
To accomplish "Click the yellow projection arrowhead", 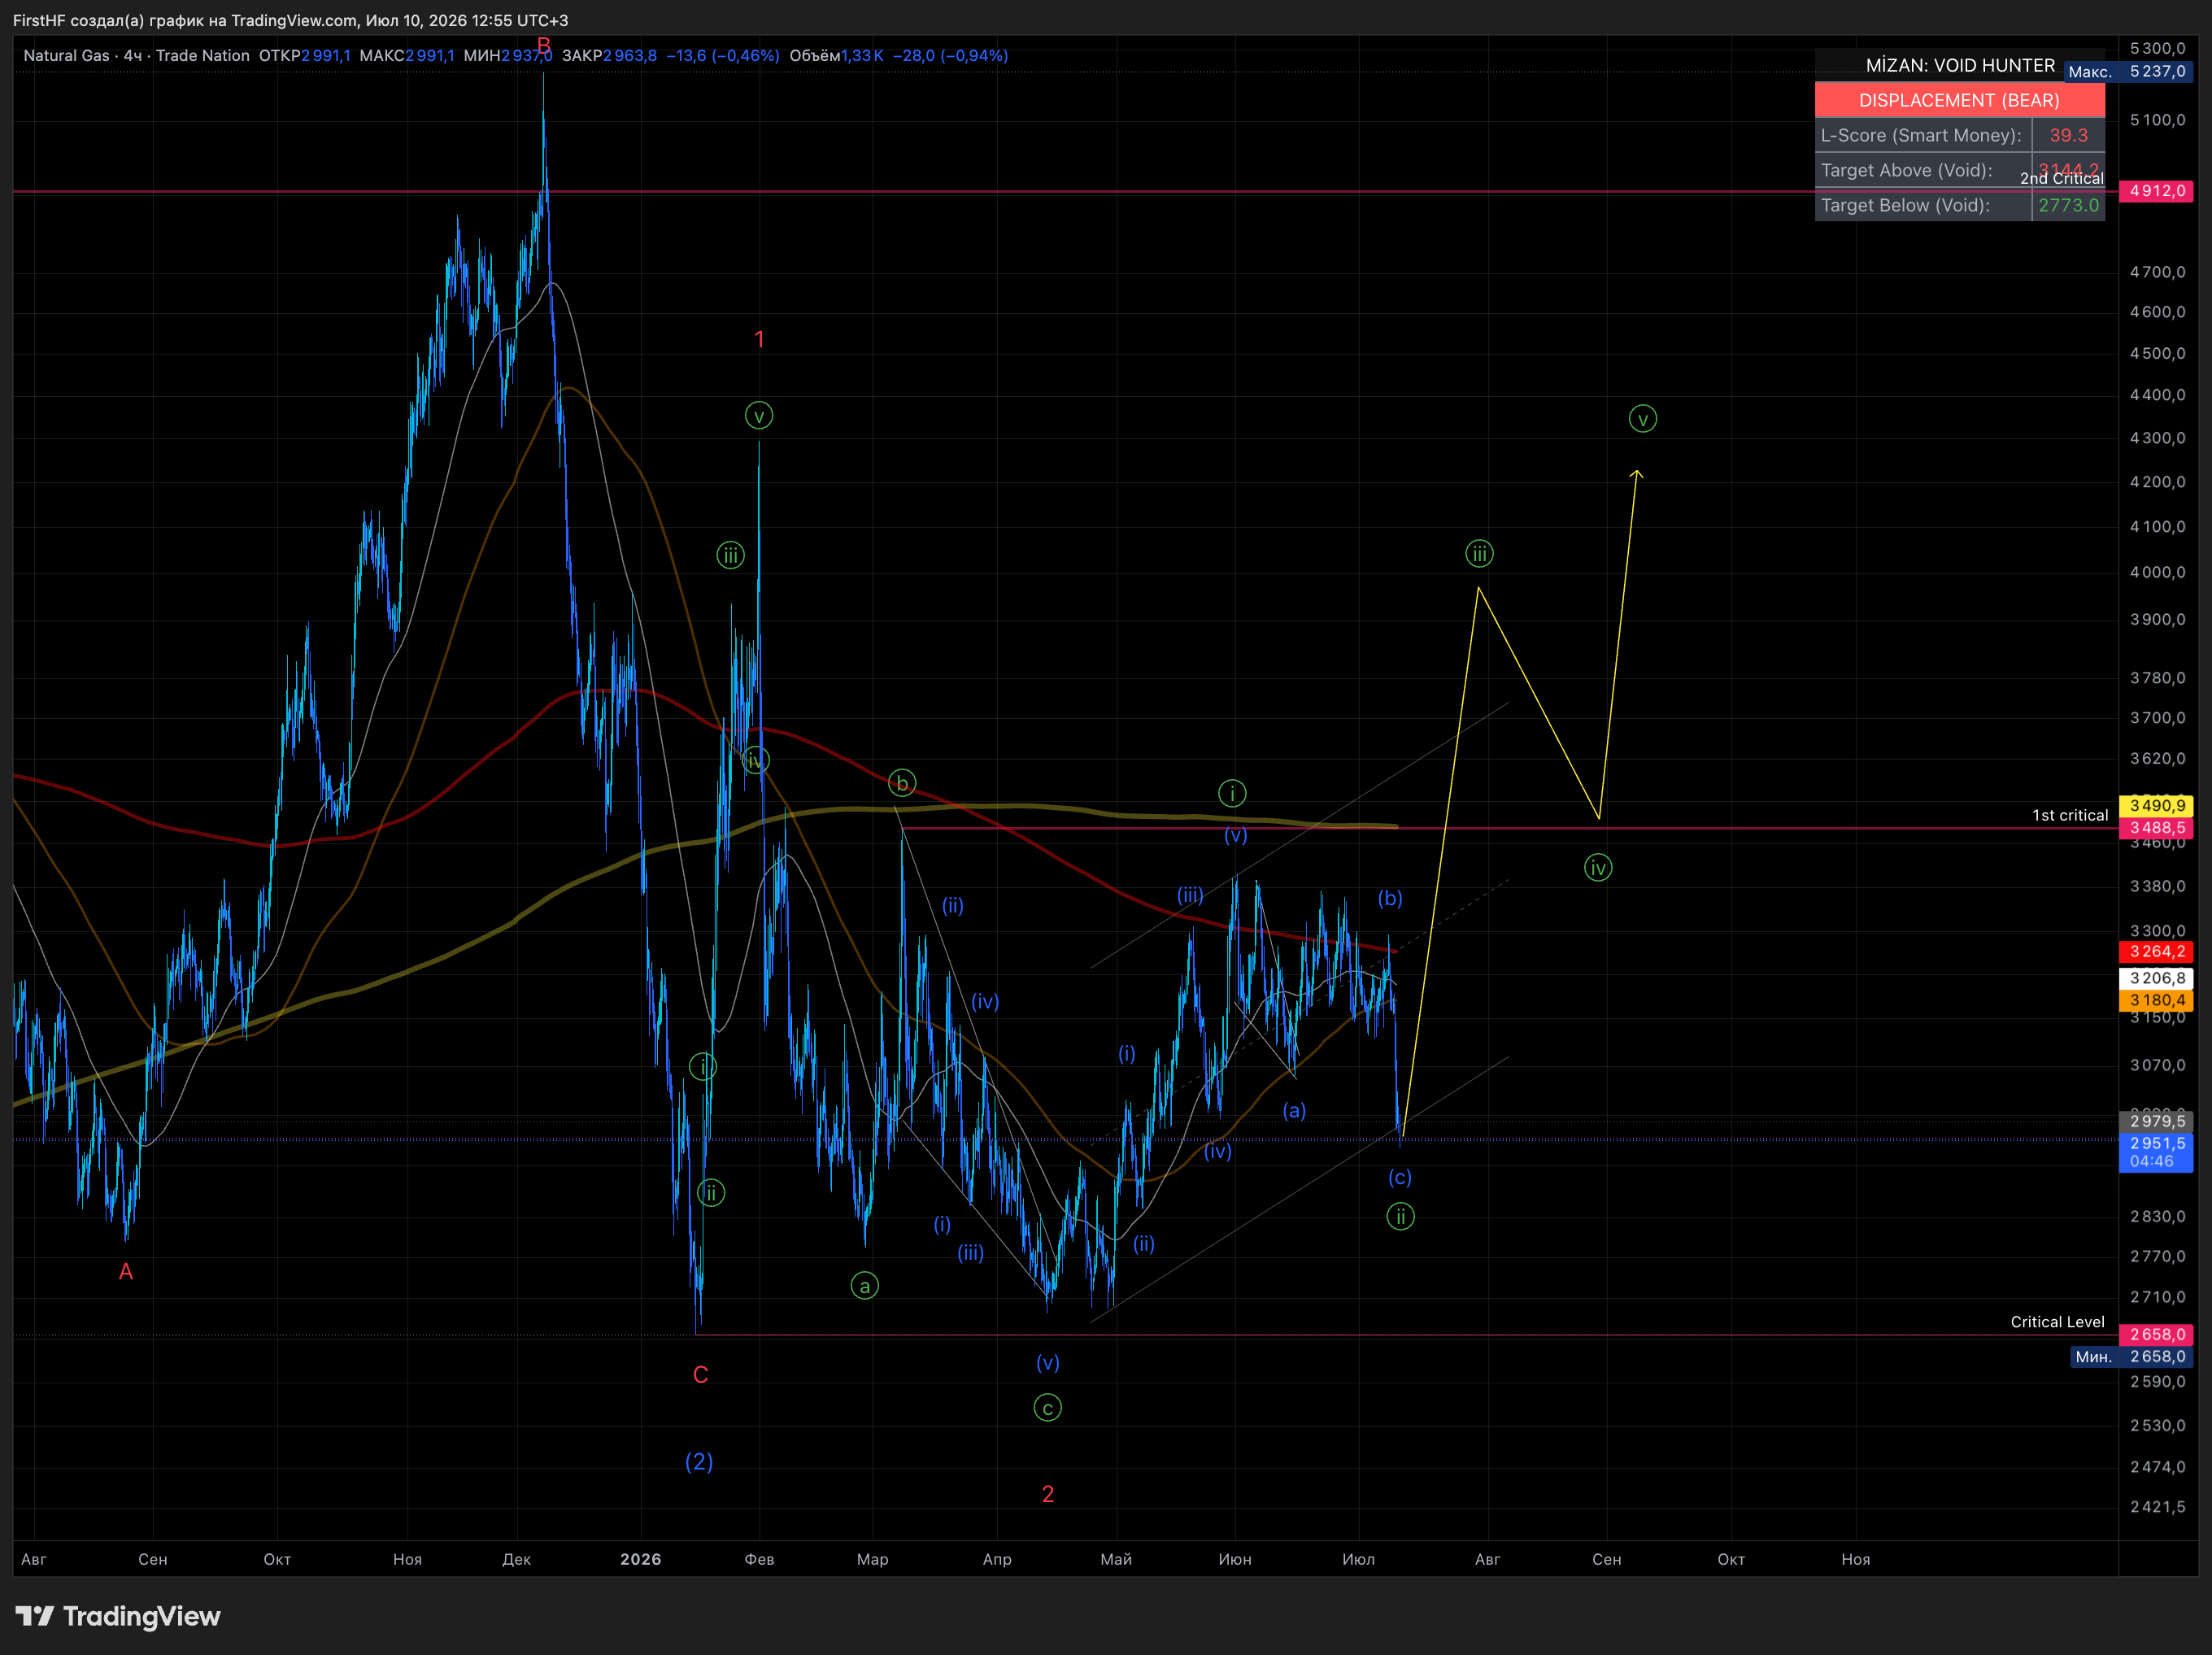I will tap(1636, 473).
